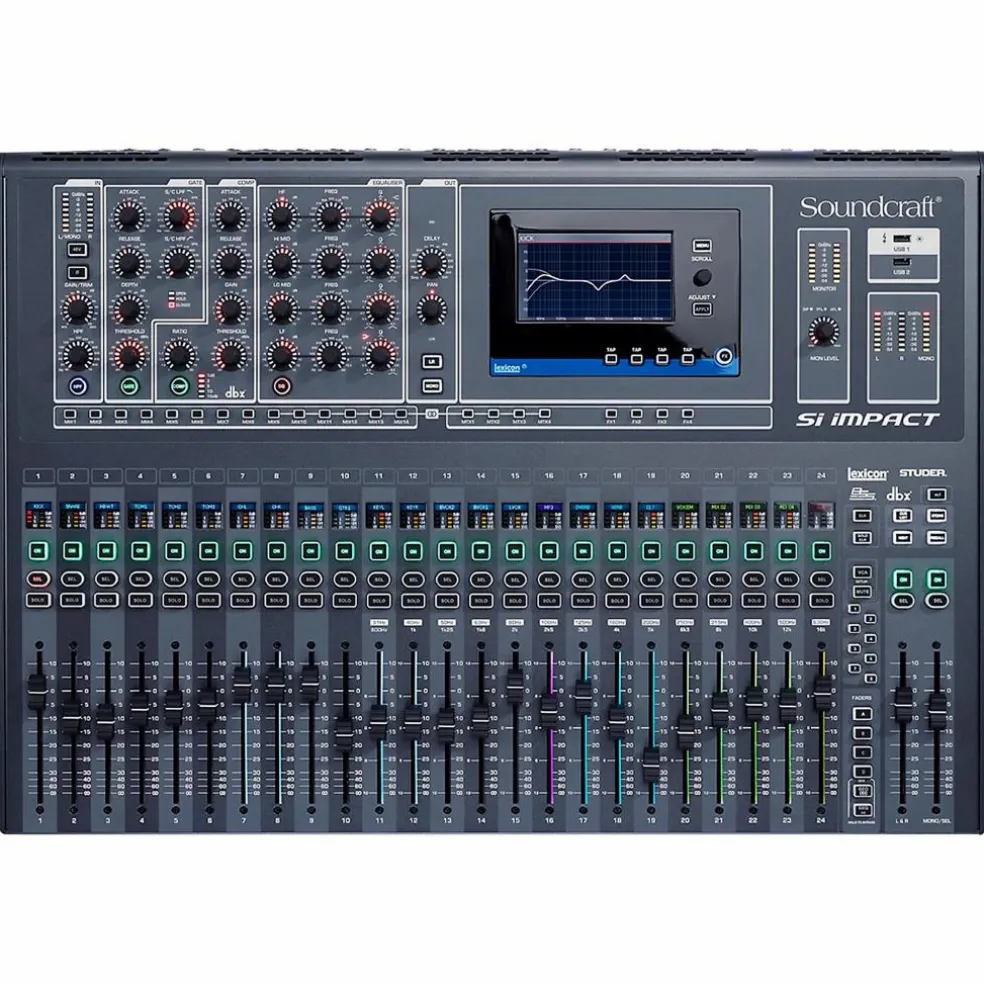Toggle channel 24 ON button

point(821,551)
